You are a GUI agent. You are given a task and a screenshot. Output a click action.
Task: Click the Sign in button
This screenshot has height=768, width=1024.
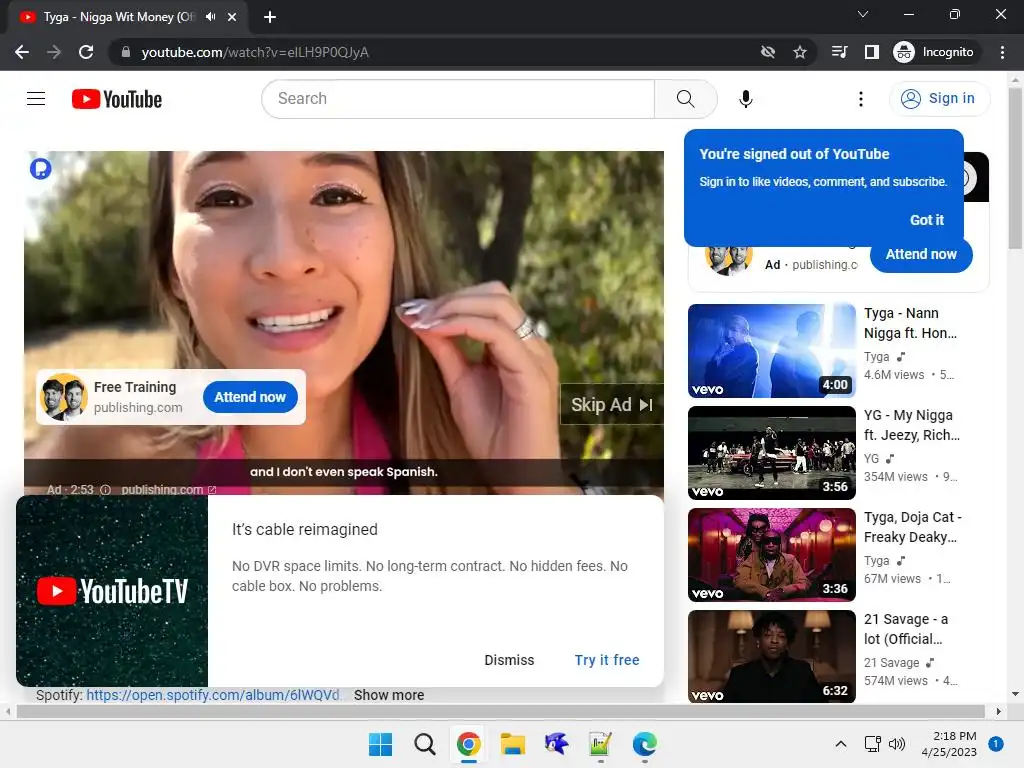pyautogui.click(x=939, y=99)
